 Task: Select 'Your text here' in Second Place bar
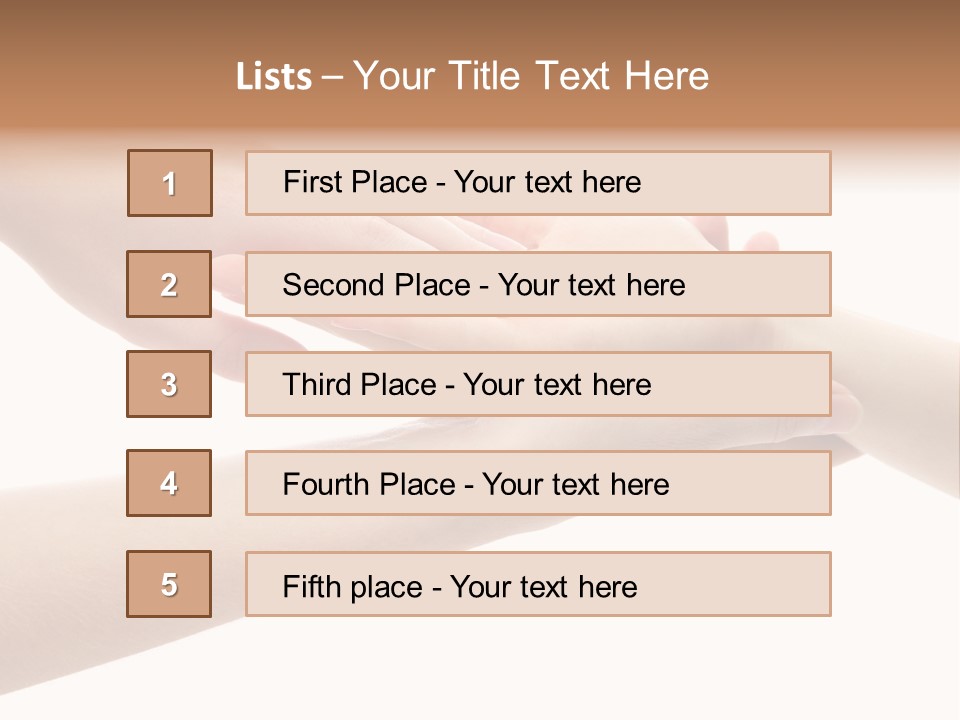coord(591,285)
